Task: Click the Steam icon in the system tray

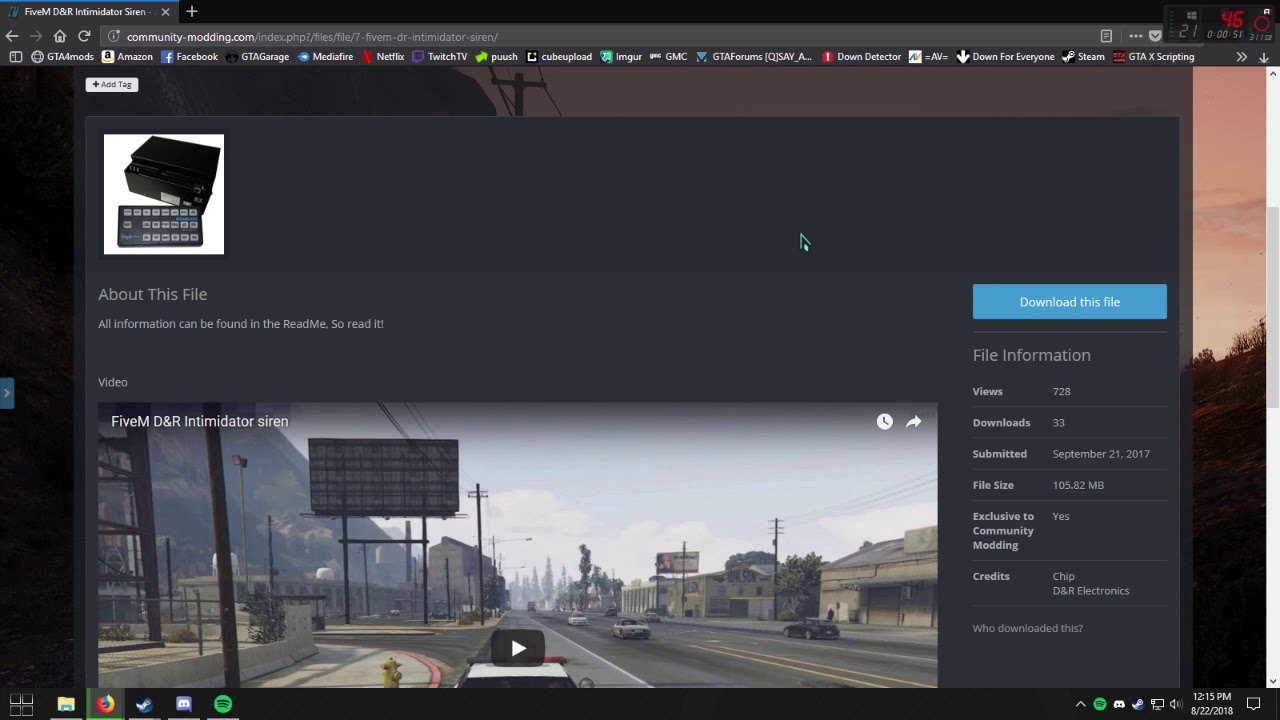Action: 1137,704
